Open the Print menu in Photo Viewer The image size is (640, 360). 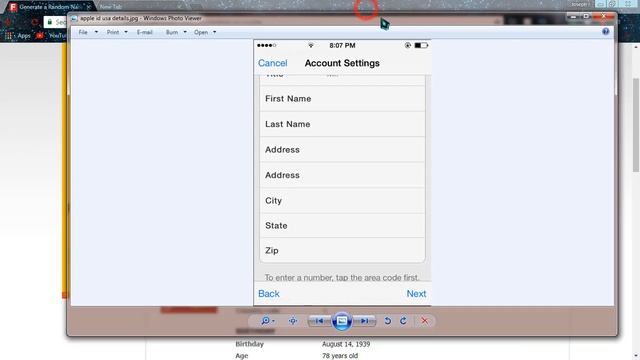(x=113, y=32)
